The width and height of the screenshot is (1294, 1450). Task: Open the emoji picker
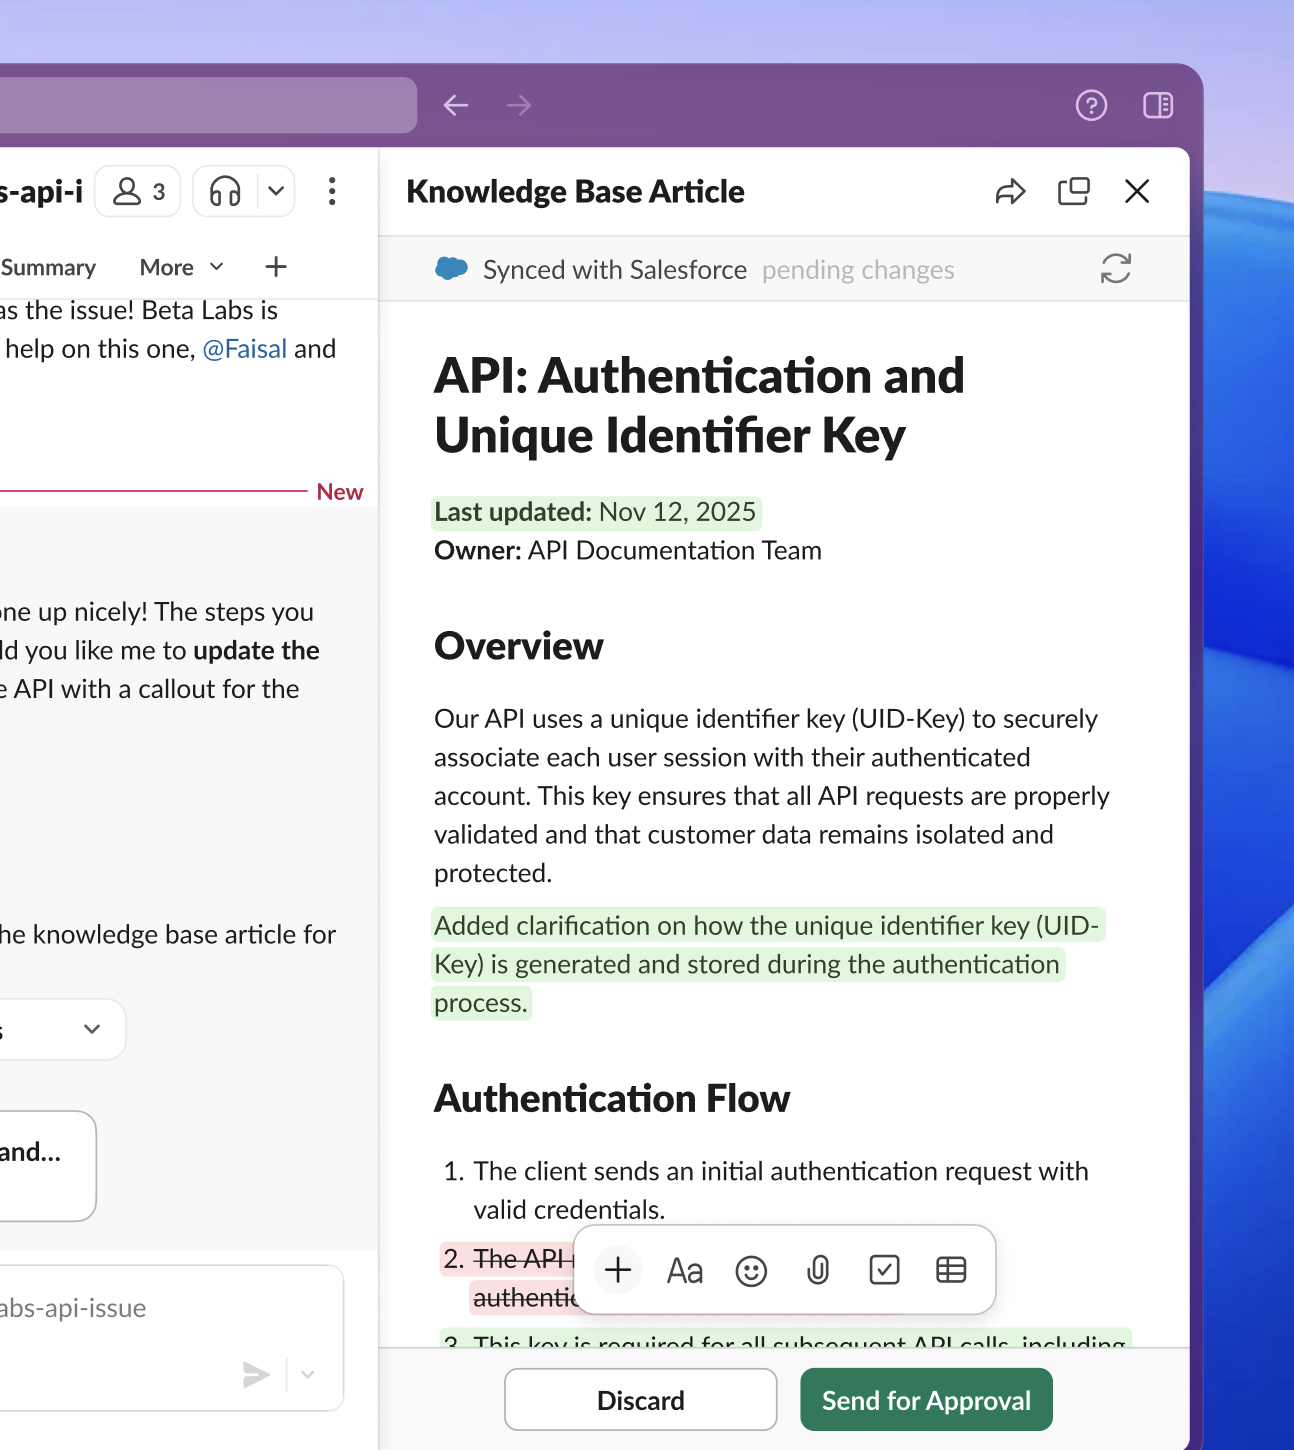tap(751, 1271)
